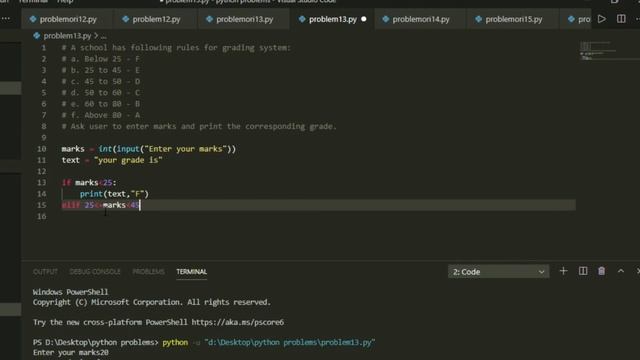This screenshot has width=640, height=360.
Task: Split the terminal panel
Action: point(583,271)
